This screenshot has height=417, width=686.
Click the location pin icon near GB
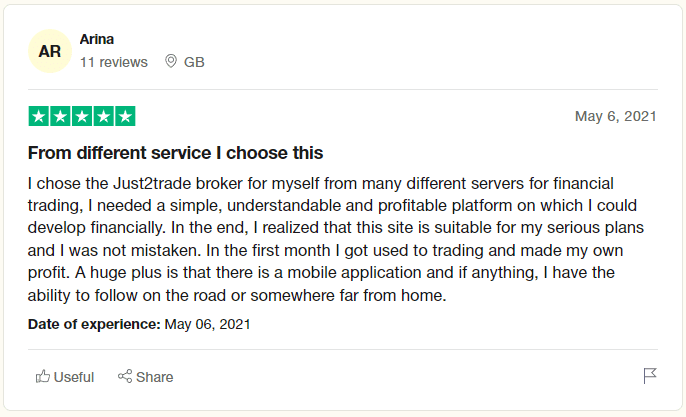[171, 61]
